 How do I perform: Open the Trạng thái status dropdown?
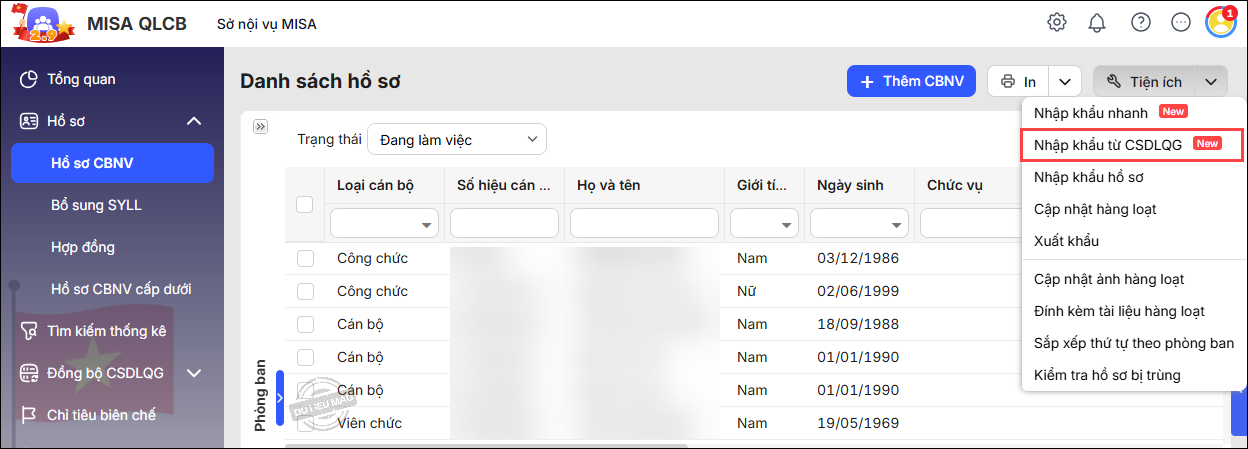457,140
